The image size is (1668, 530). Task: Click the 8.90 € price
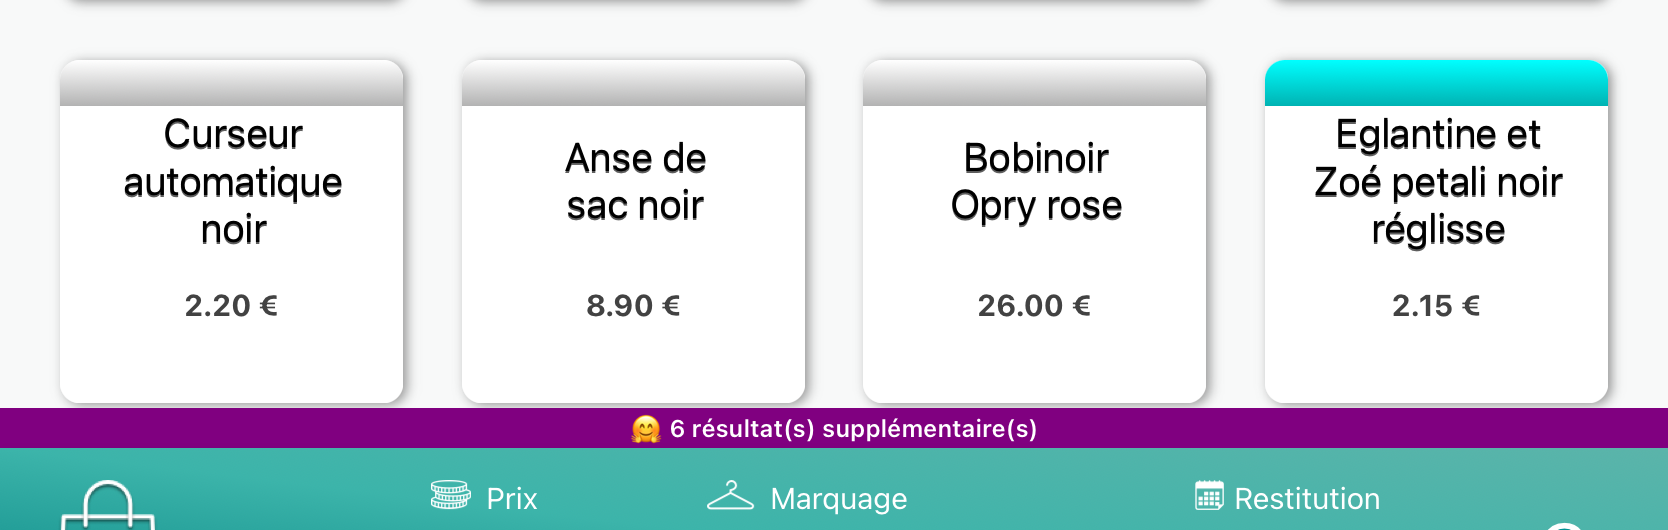pyautogui.click(x=633, y=305)
